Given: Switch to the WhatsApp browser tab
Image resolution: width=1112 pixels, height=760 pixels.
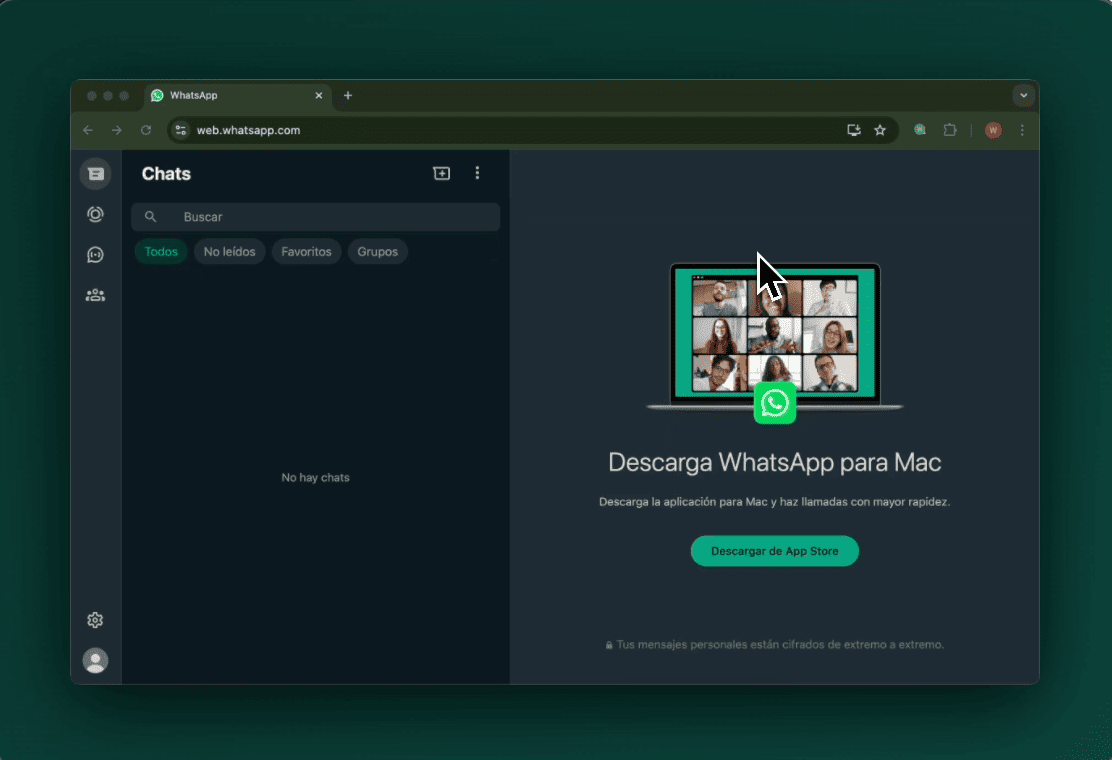Looking at the screenshot, I should pyautogui.click(x=230, y=96).
